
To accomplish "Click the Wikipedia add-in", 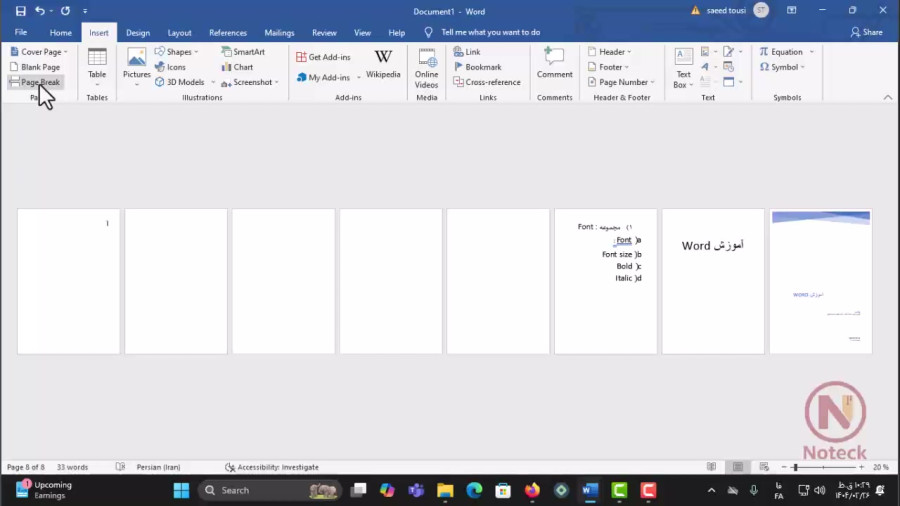I will click(x=383, y=64).
